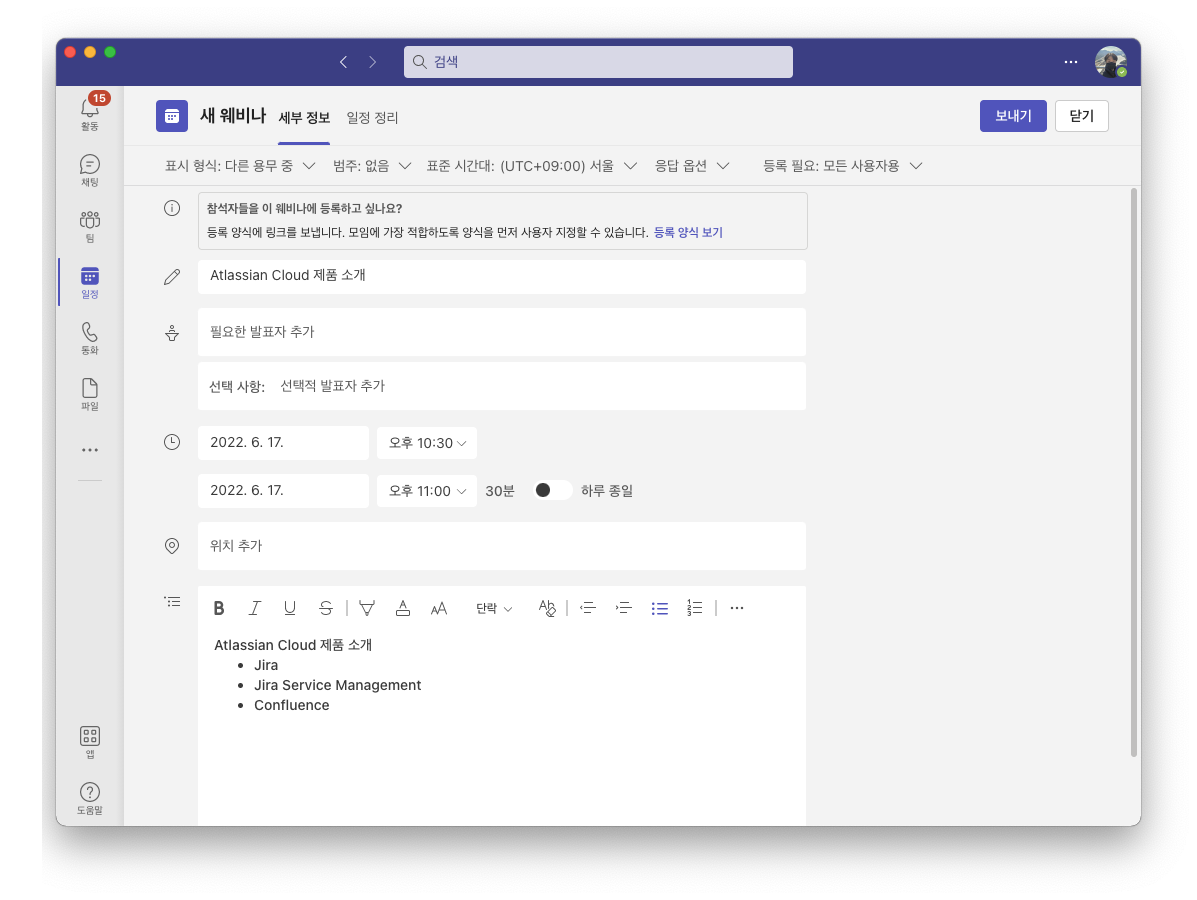
Task: Click the pencil icon beside title field
Action: pos(172,276)
